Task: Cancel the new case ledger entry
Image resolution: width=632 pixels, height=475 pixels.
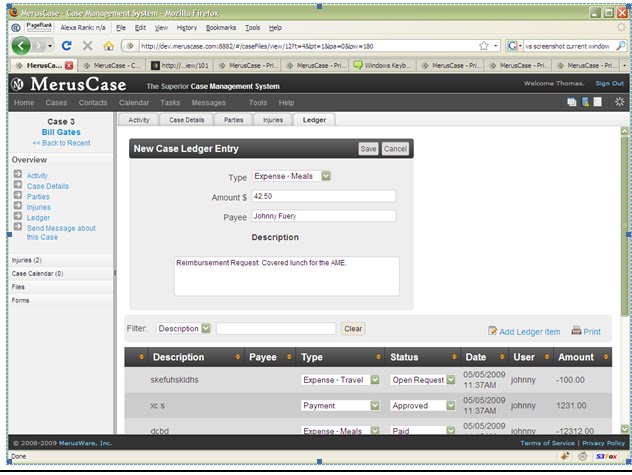Action: [395, 149]
